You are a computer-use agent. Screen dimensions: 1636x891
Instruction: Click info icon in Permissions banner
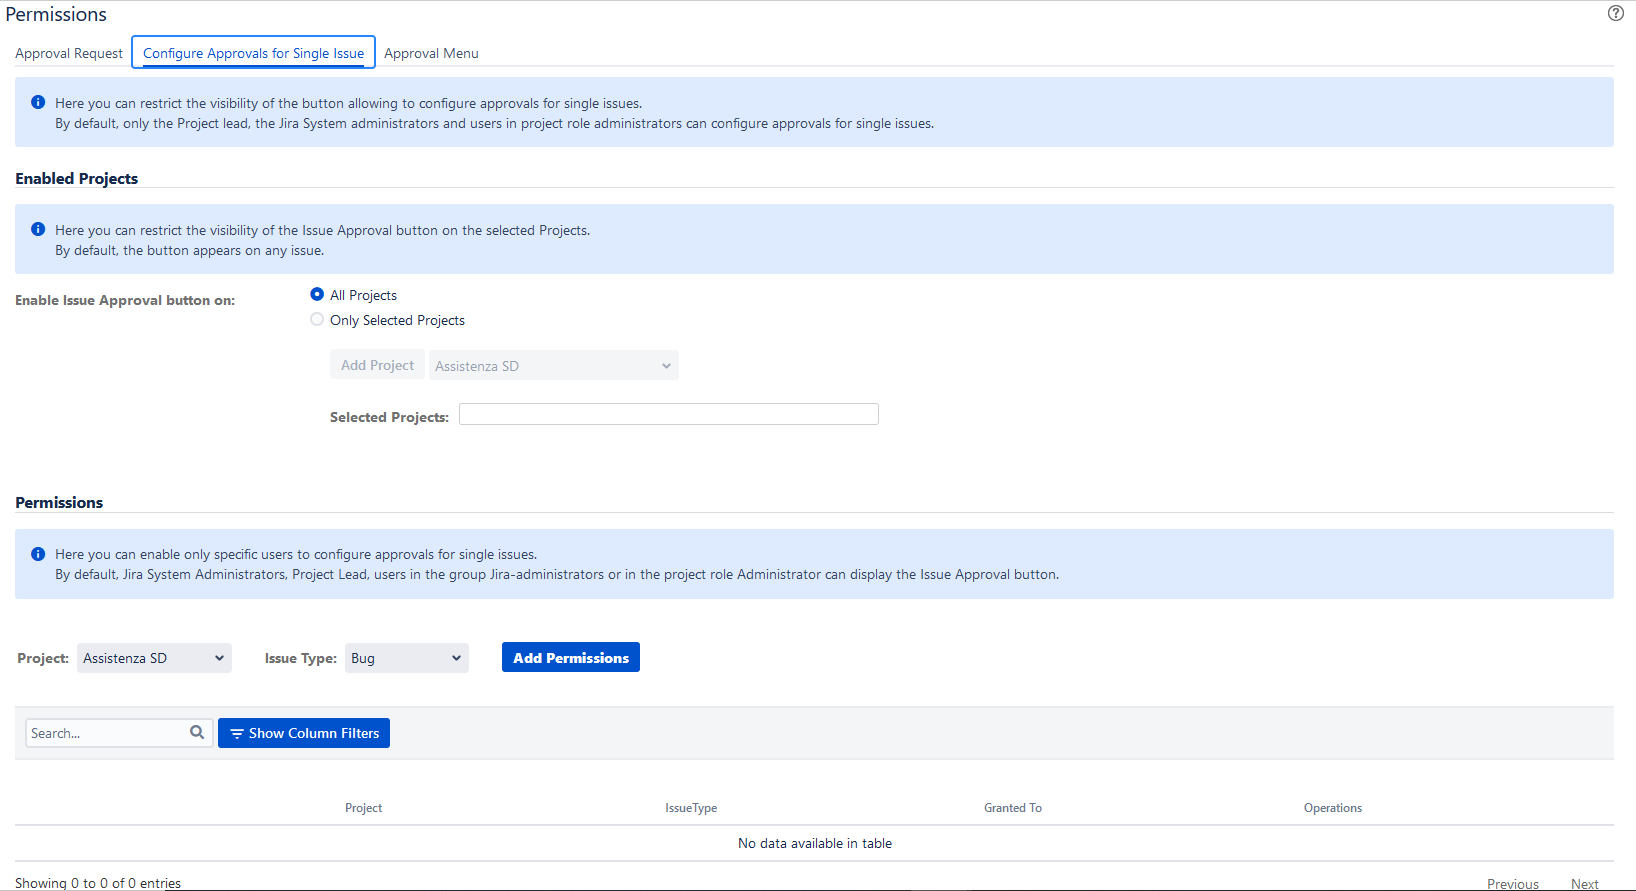[38, 553]
